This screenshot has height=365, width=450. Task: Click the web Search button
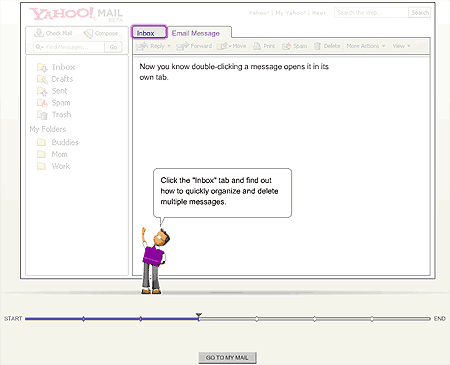coord(420,13)
